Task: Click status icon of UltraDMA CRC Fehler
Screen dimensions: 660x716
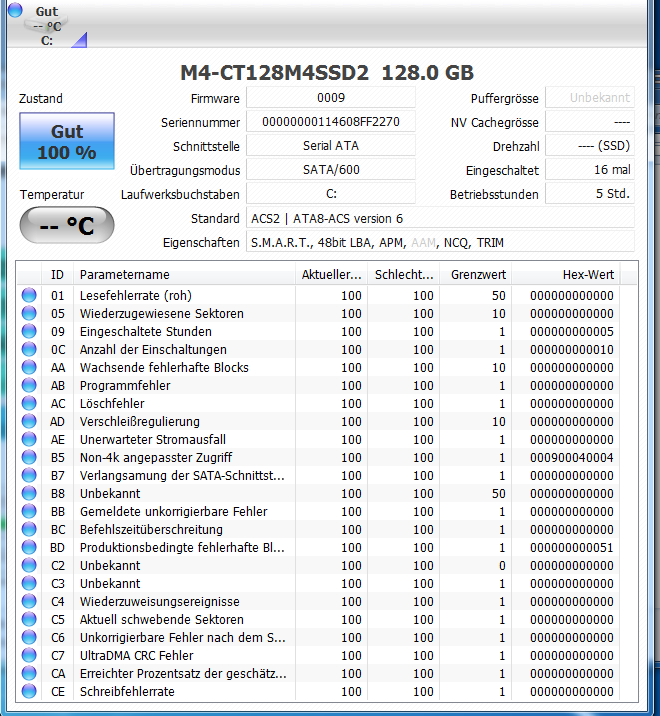Action: tap(29, 655)
